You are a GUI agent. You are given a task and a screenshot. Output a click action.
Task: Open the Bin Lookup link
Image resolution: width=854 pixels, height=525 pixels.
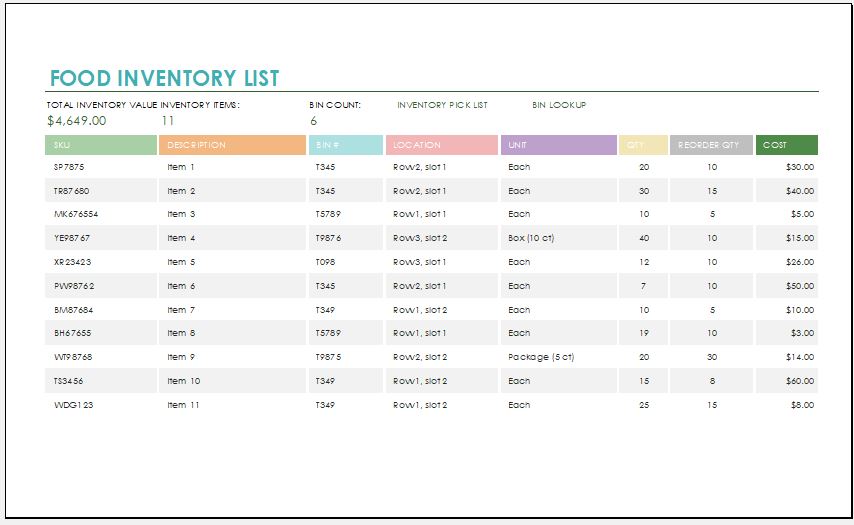pyautogui.click(x=559, y=105)
